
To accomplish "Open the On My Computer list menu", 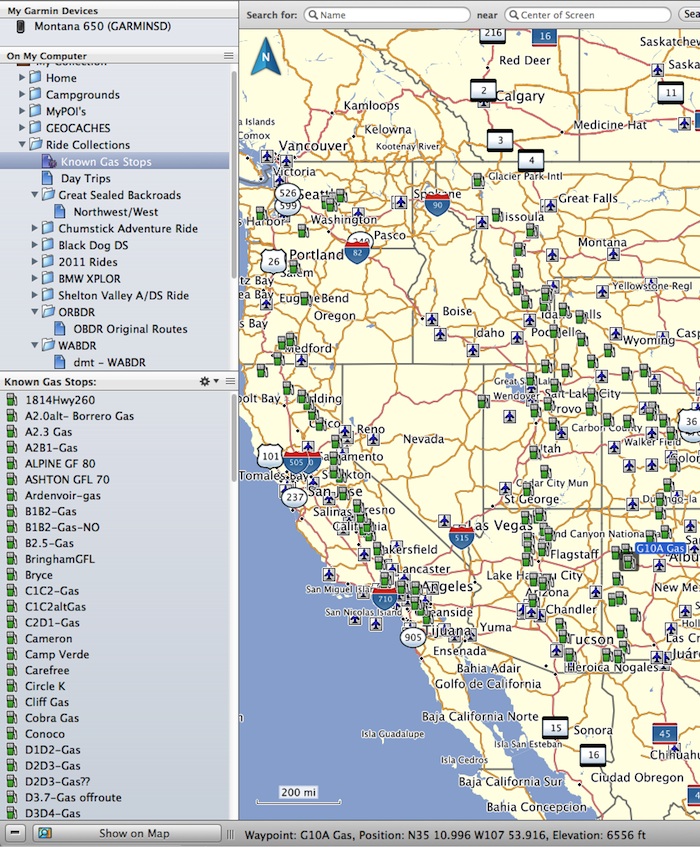I will pos(229,56).
